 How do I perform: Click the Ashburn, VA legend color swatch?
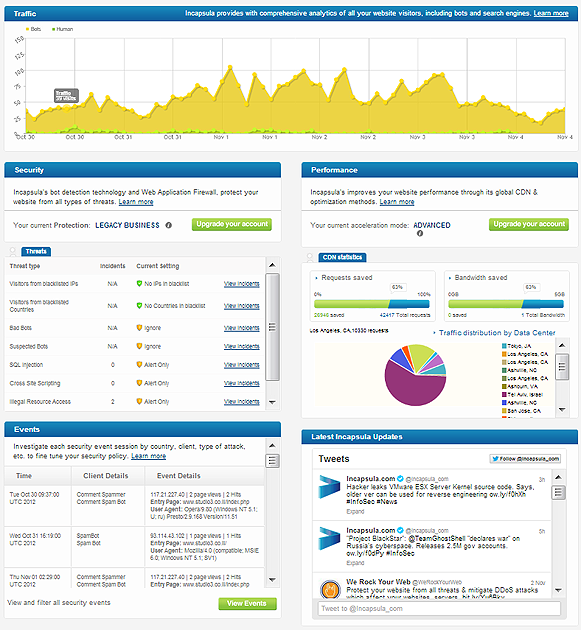(x=504, y=387)
